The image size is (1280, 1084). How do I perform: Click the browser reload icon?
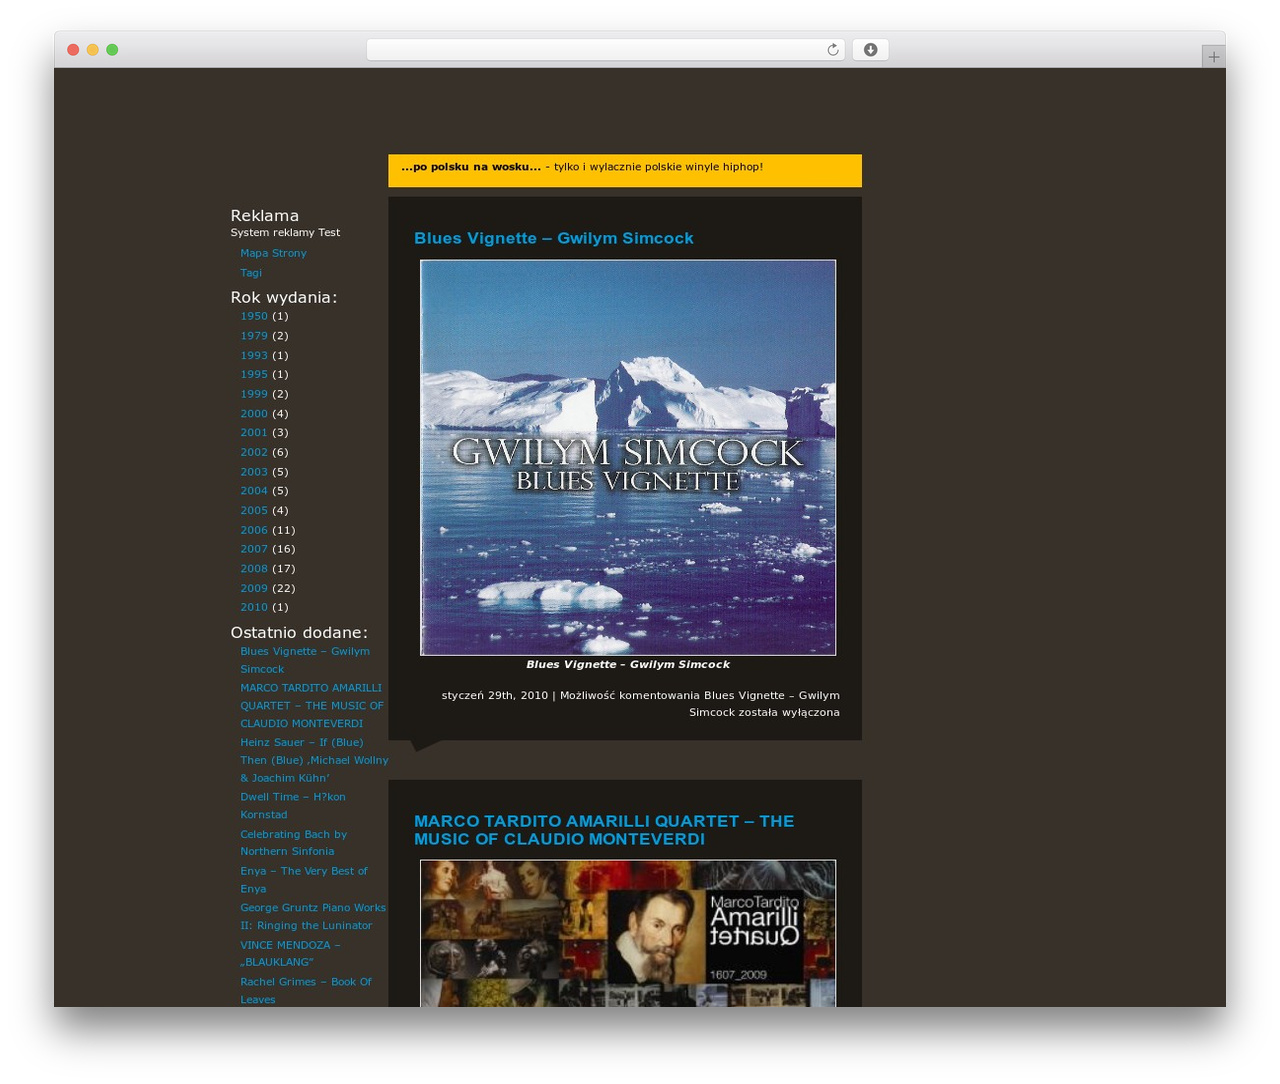(x=832, y=50)
